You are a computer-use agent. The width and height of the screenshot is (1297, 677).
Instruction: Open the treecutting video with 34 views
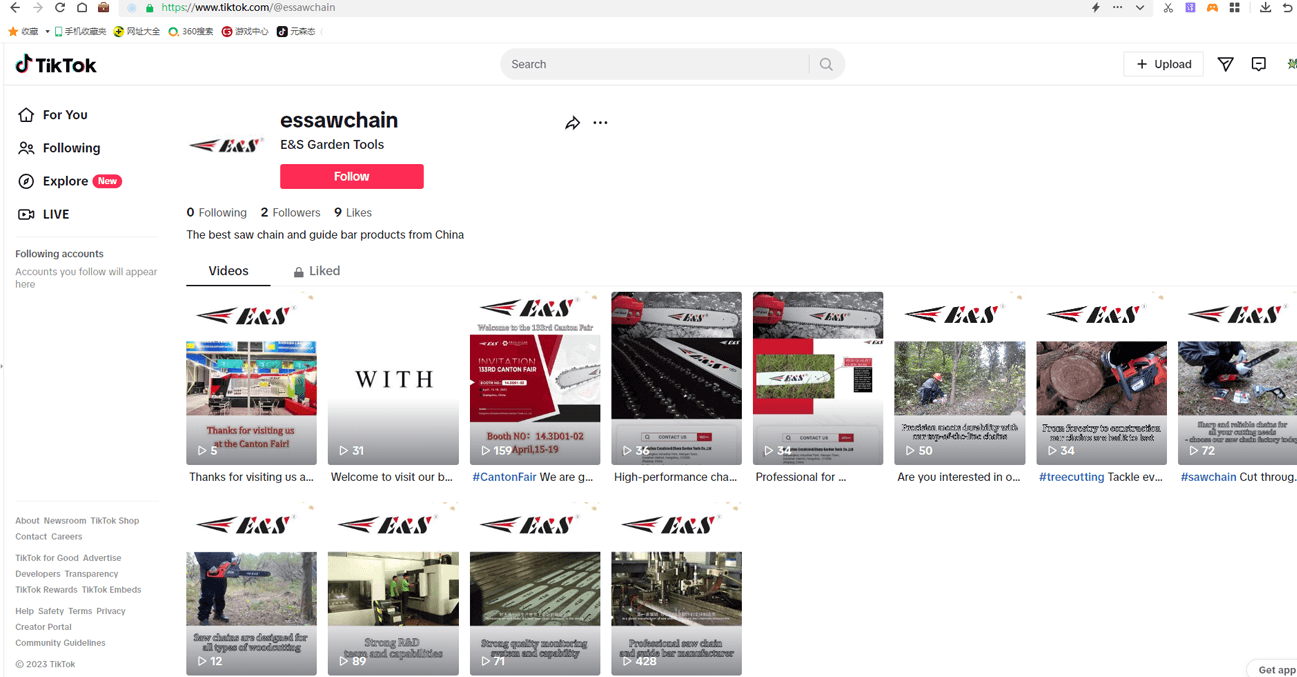pyautogui.click(x=1101, y=379)
